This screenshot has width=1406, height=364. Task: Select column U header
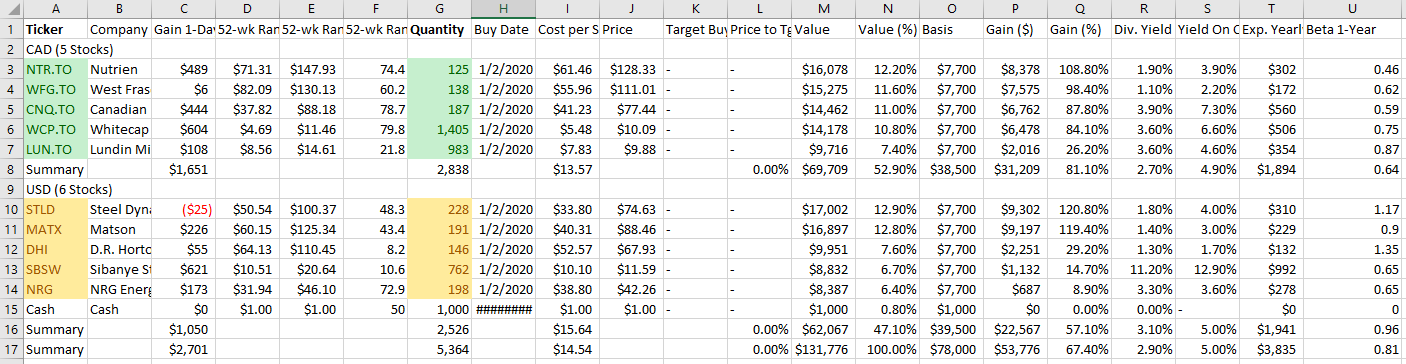point(1354,10)
